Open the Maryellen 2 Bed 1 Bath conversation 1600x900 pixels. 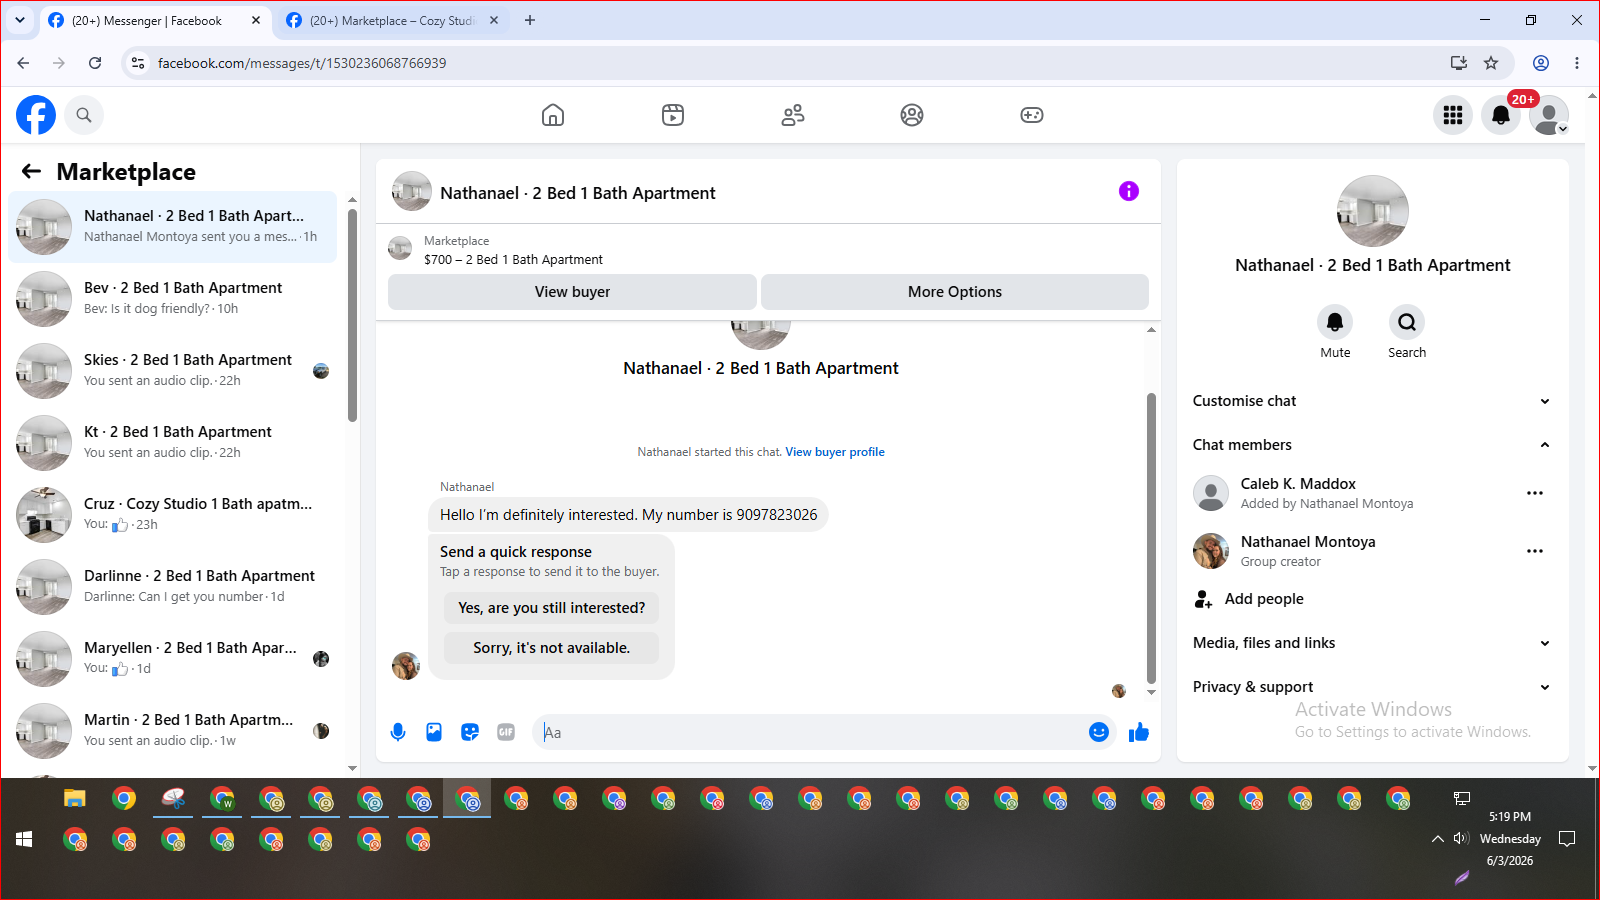click(173, 659)
